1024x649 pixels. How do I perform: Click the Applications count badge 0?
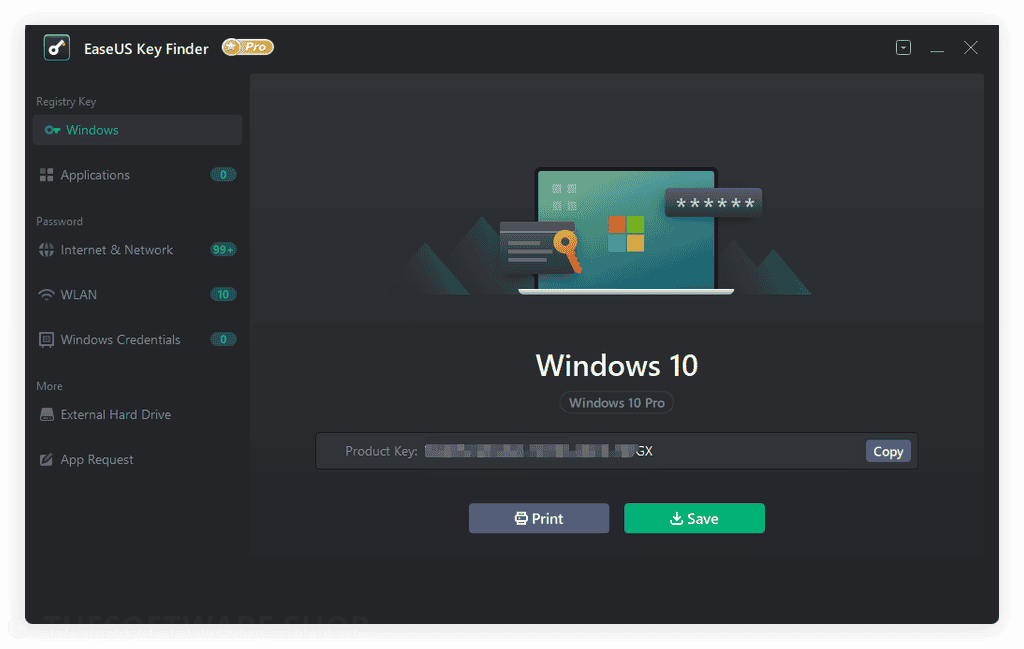(x=223, y=175)
